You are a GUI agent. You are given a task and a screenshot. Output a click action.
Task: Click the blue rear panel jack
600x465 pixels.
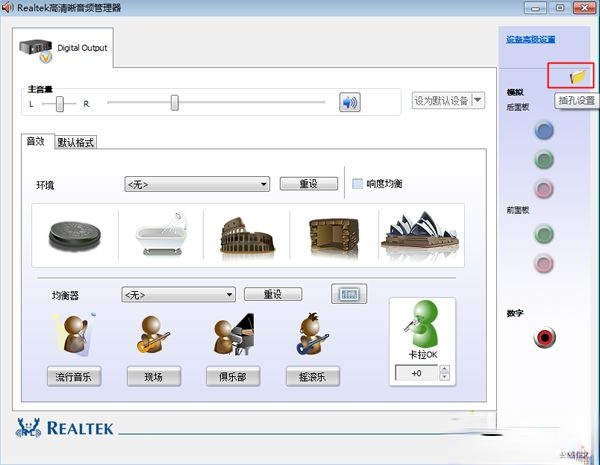click(x=544, y=131)
